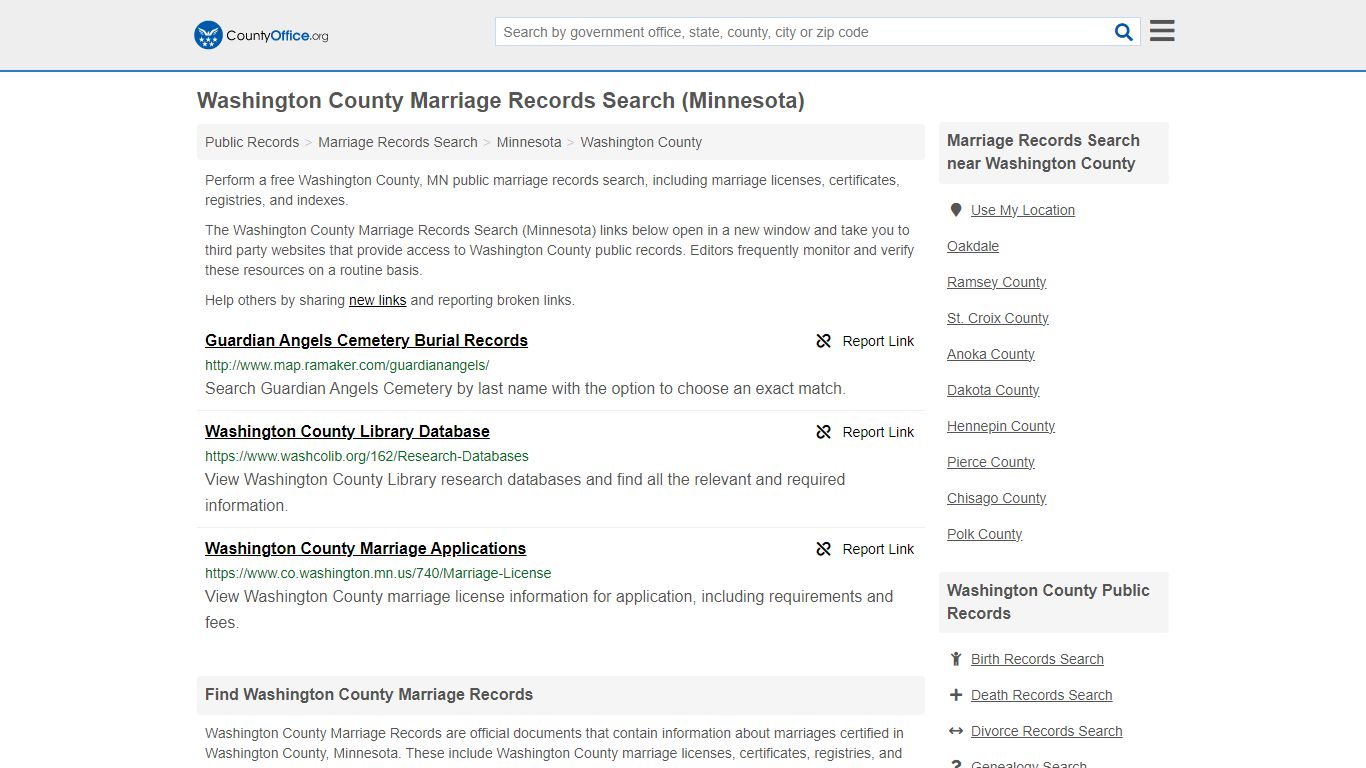Open Ramsey County link
1366x768 pixels.
click(x=996, y=282)
